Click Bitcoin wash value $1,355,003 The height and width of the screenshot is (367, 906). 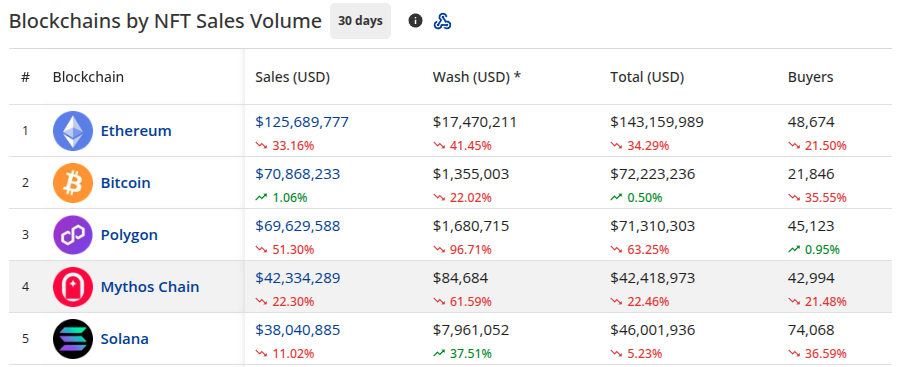pyautogui.click(x=471, y=174)
